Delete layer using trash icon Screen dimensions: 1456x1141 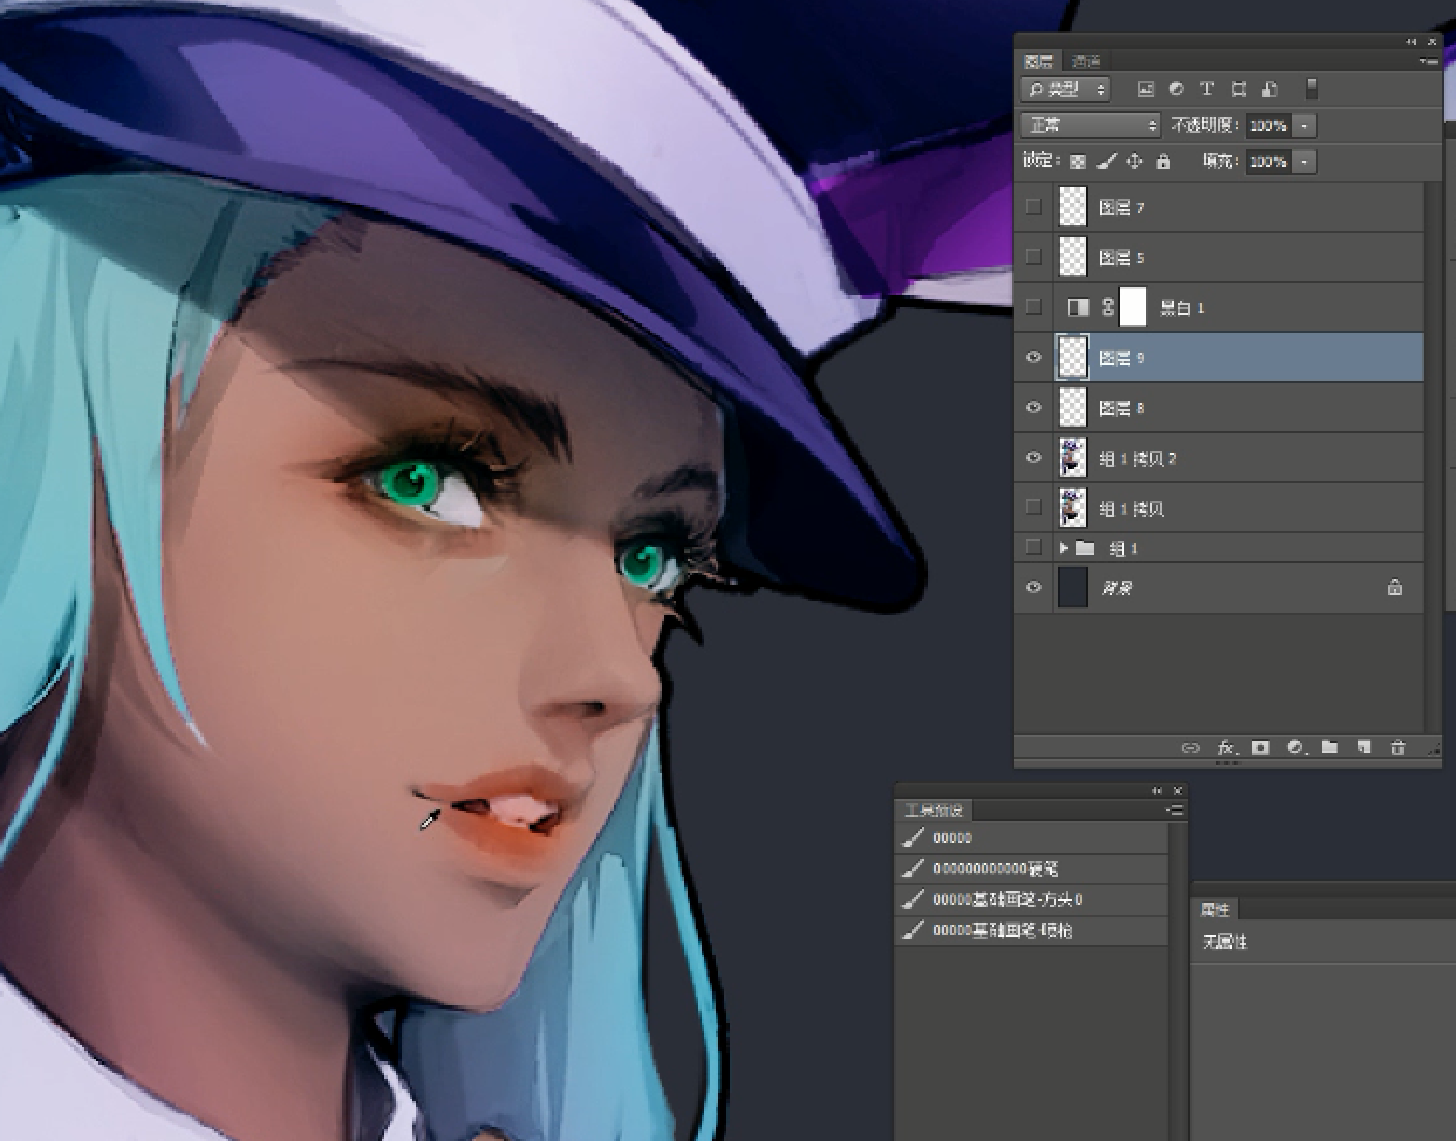pos(1398,747)
